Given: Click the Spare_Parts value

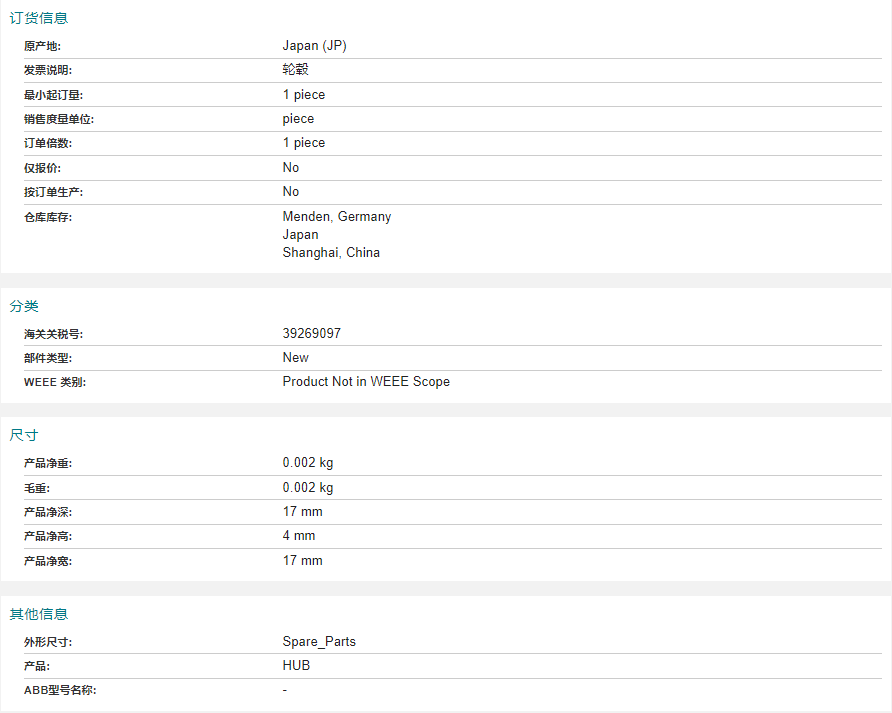Looking at the screenshot, I should point(319,641).
